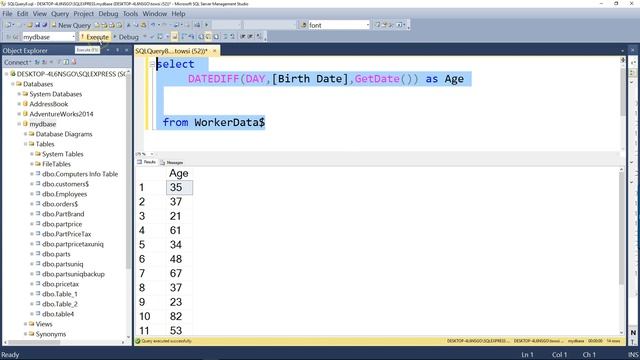Click the Increase Indent icon

tap(251, 37)
